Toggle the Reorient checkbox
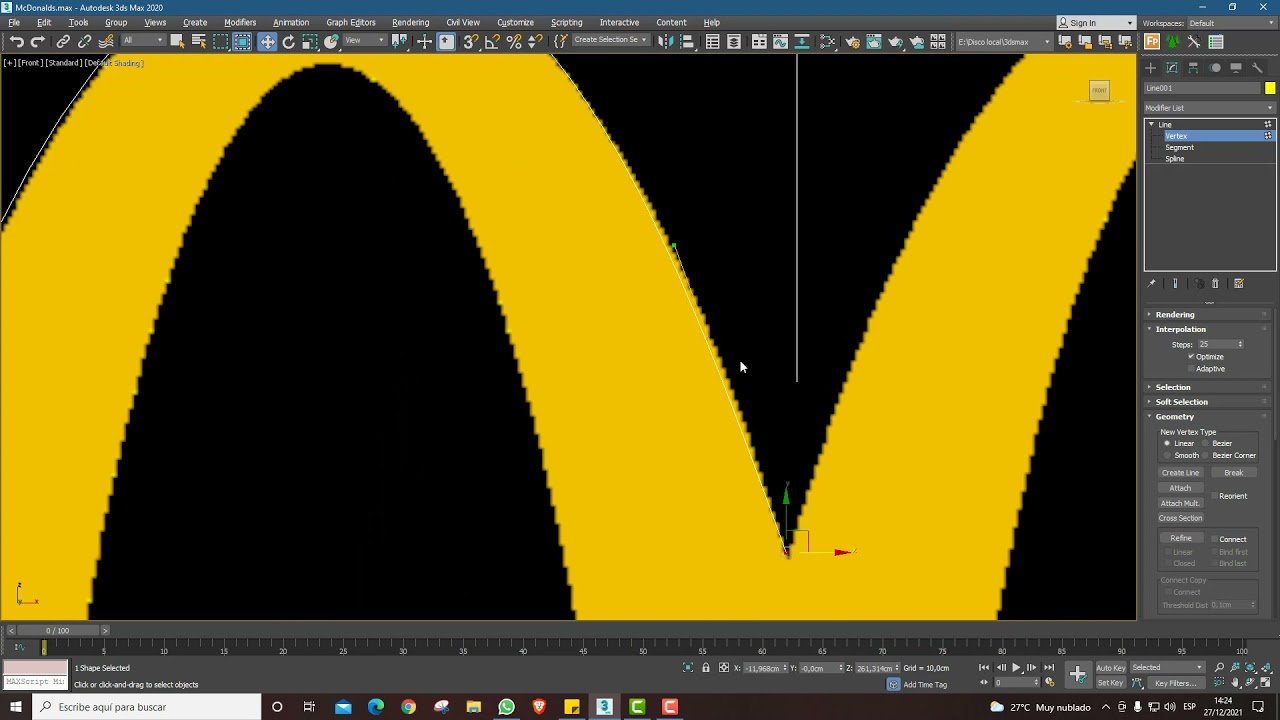 1213,497
